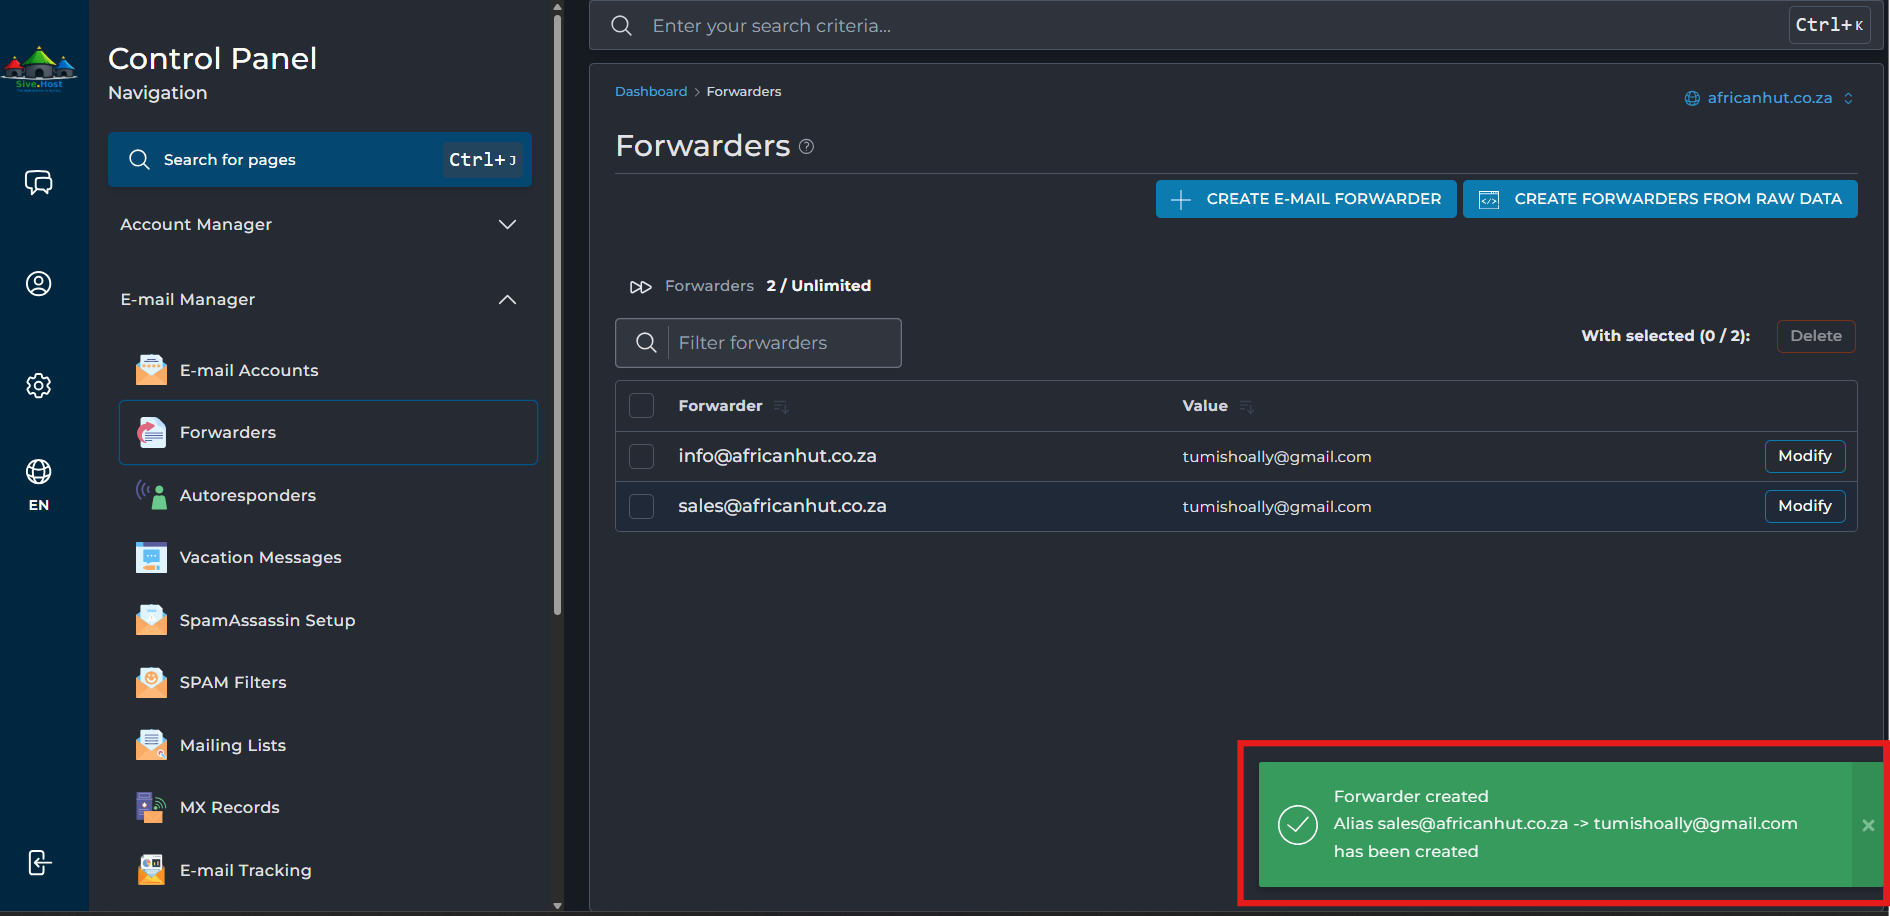Dismiss the Forwarder created notification
Screen dimensions: 1890x916
1868,825
